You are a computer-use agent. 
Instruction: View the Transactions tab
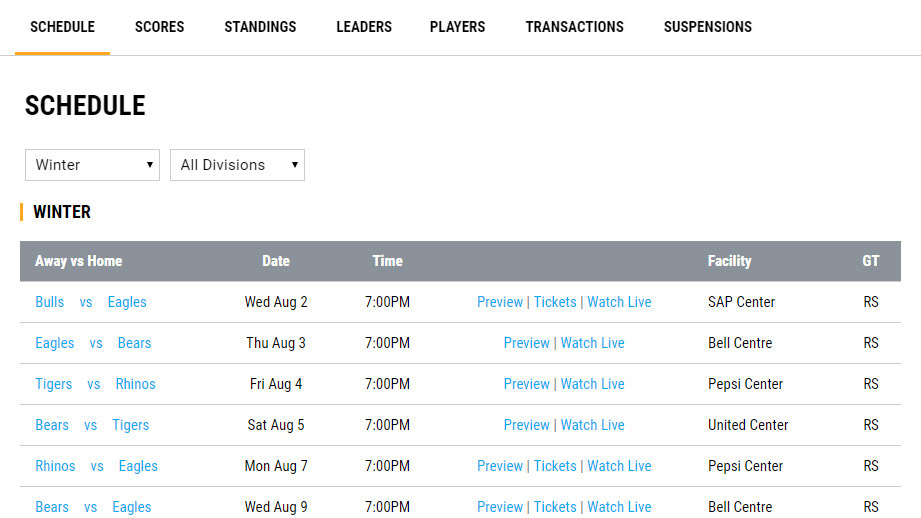coord(574,27)
